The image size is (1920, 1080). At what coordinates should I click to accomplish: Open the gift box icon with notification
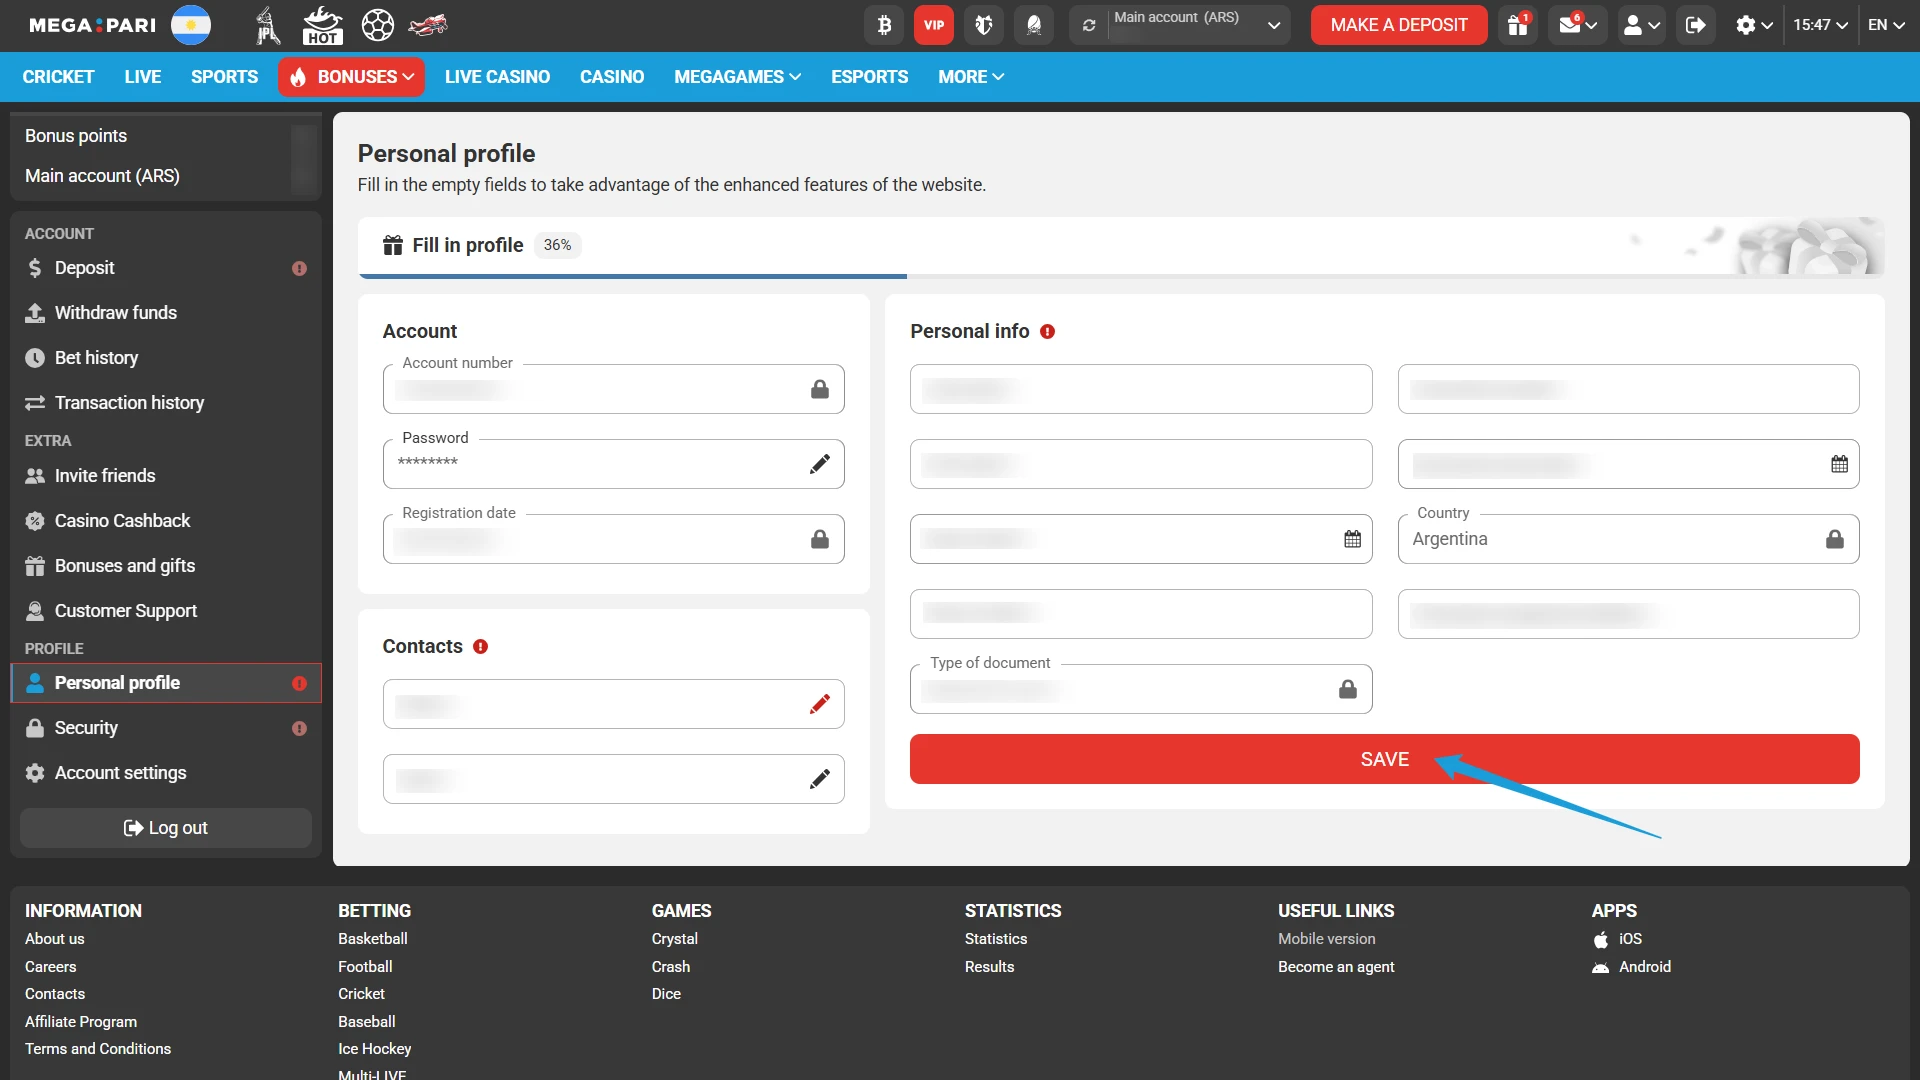pyautogui.click(x=1518, y=25)
